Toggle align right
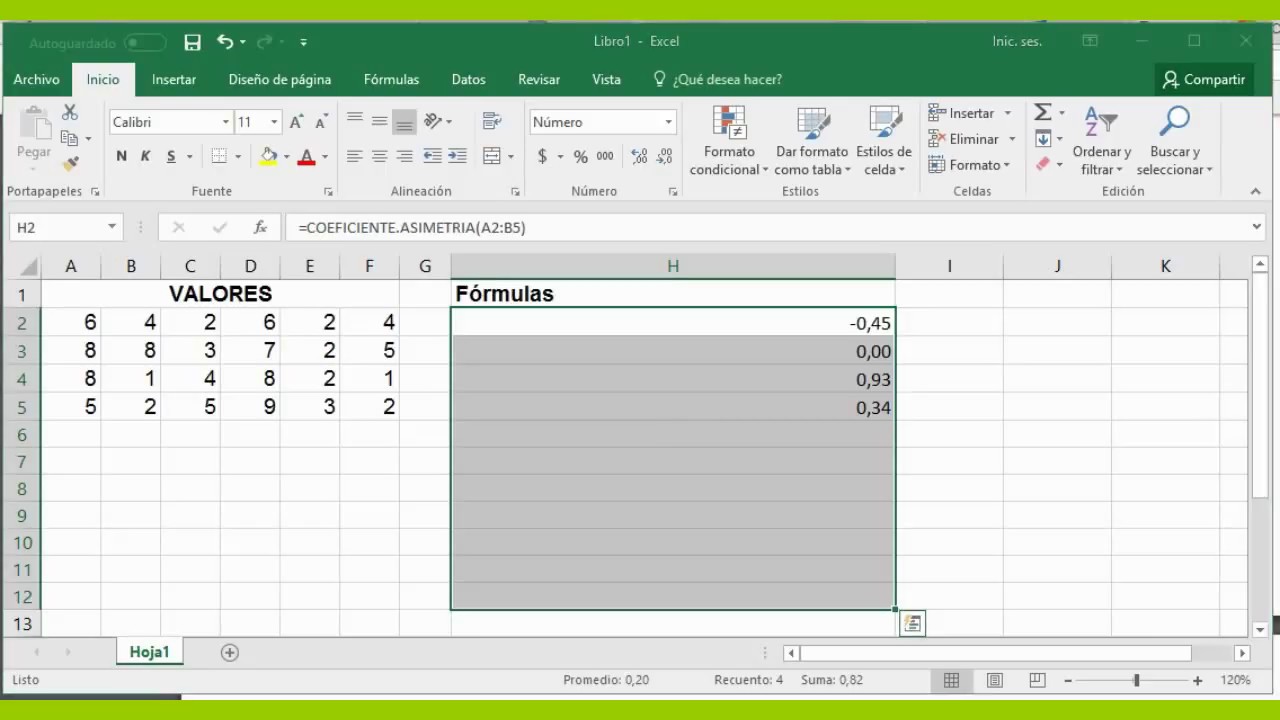The height and width of the screenshot is (720, 1280). coord(404,156)
